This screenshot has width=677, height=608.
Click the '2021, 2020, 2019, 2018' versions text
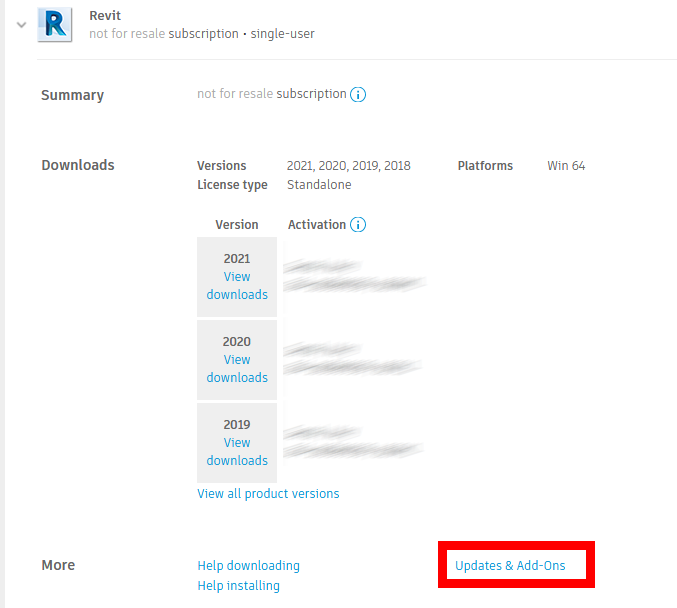click(348, 166)
